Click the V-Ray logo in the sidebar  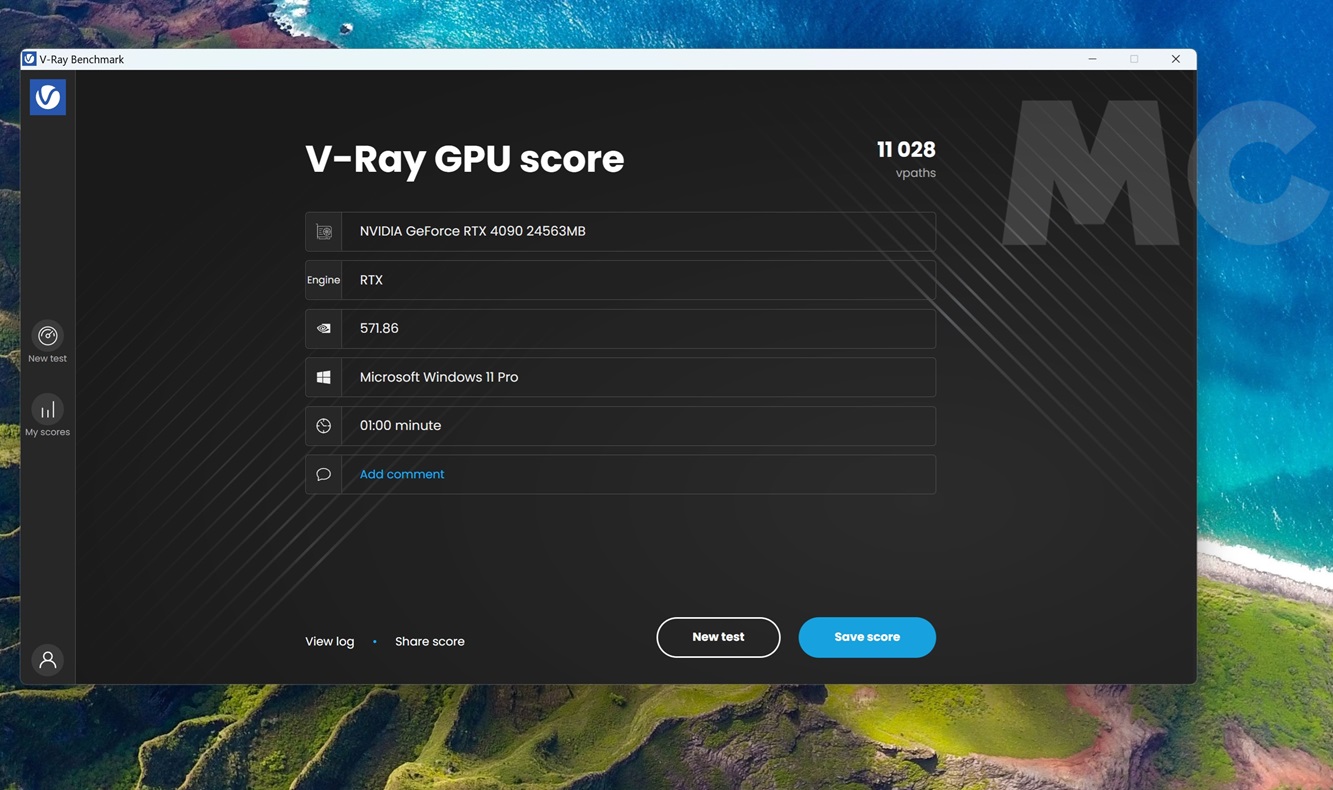[47, 97]
